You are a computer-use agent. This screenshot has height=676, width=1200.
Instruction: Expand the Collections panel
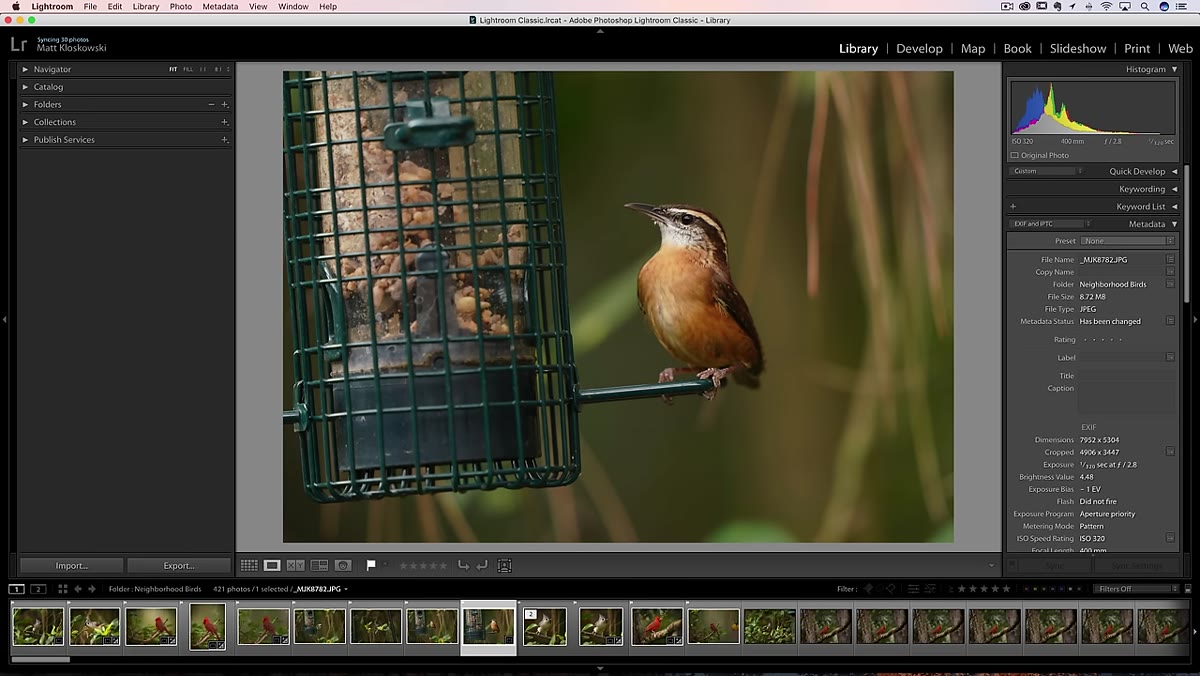(26, 122)
